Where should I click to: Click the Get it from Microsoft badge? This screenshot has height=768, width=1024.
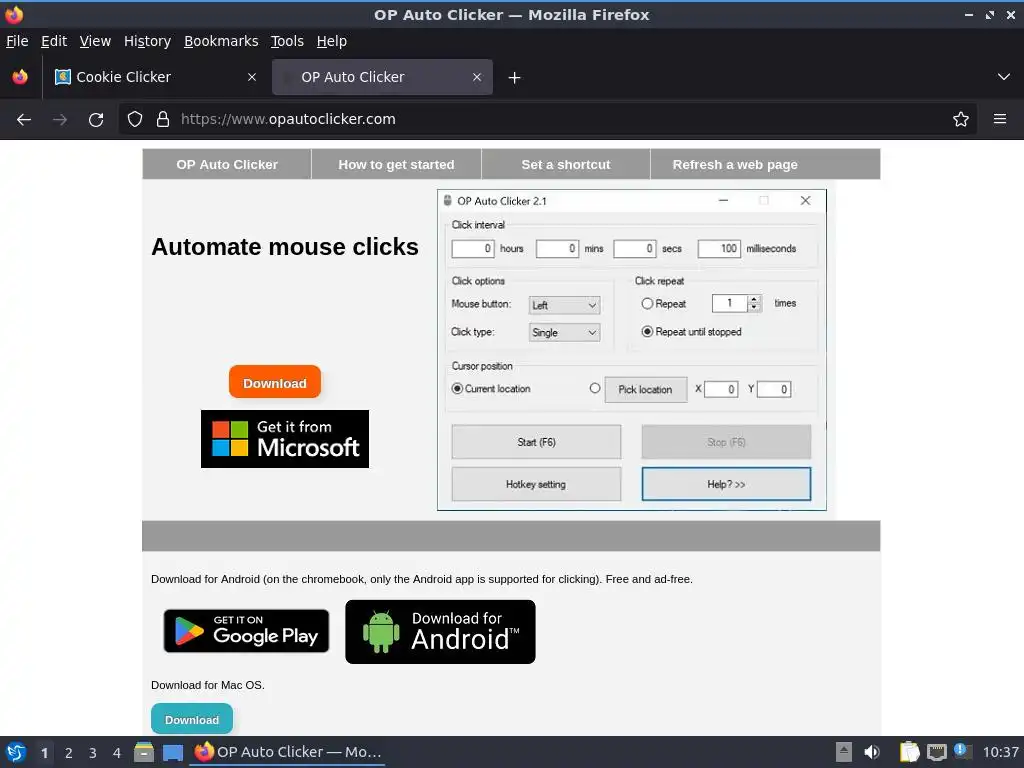[x=285, y=439]
